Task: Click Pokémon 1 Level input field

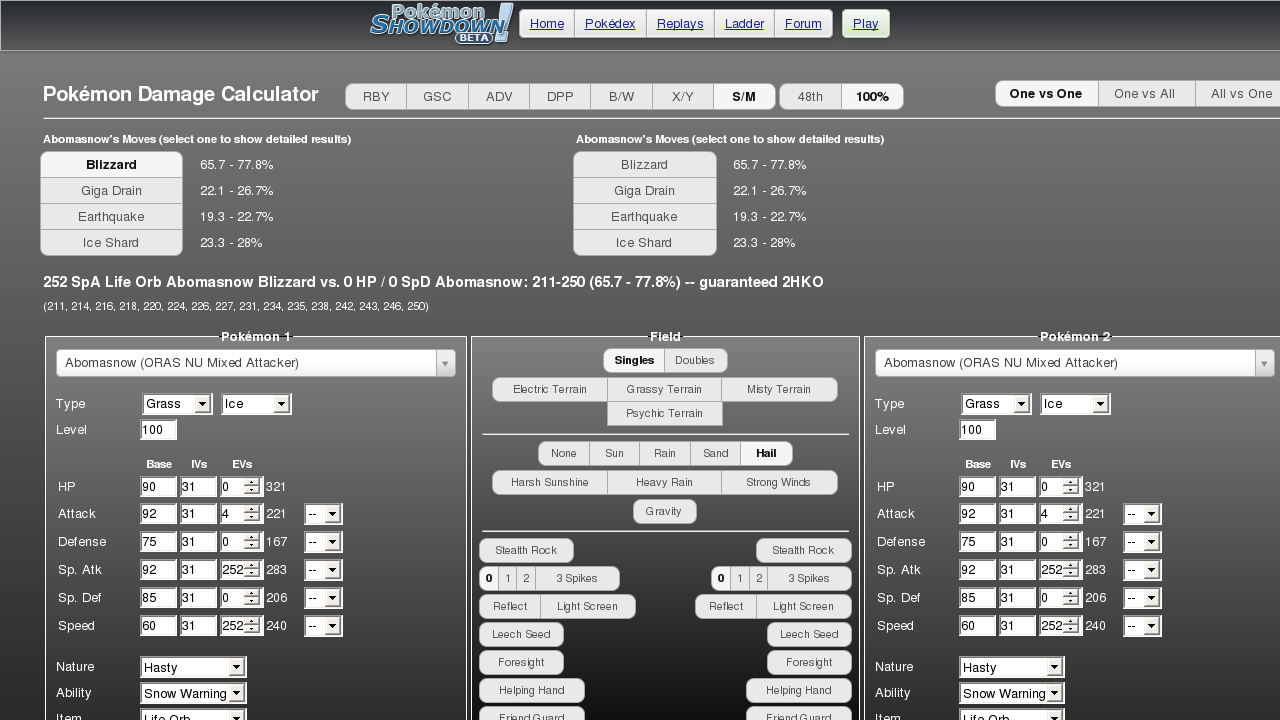Action: point(159,430)
